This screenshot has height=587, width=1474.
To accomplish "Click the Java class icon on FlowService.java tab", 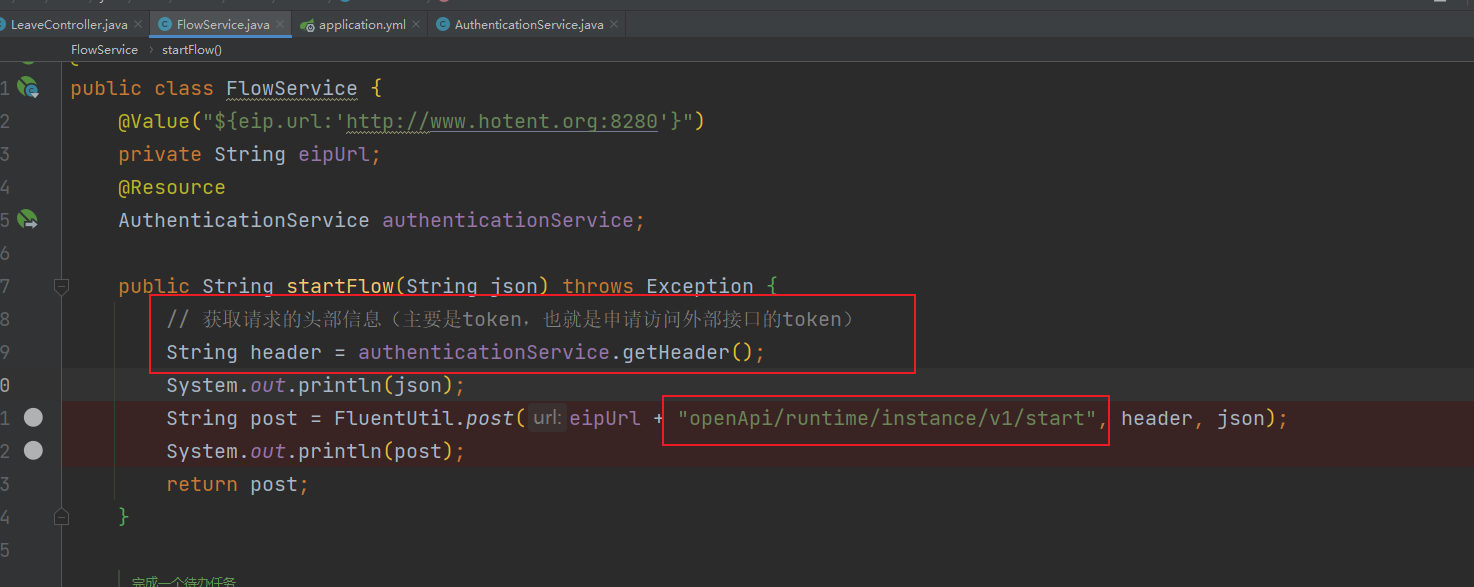I will tap(165, 24).
